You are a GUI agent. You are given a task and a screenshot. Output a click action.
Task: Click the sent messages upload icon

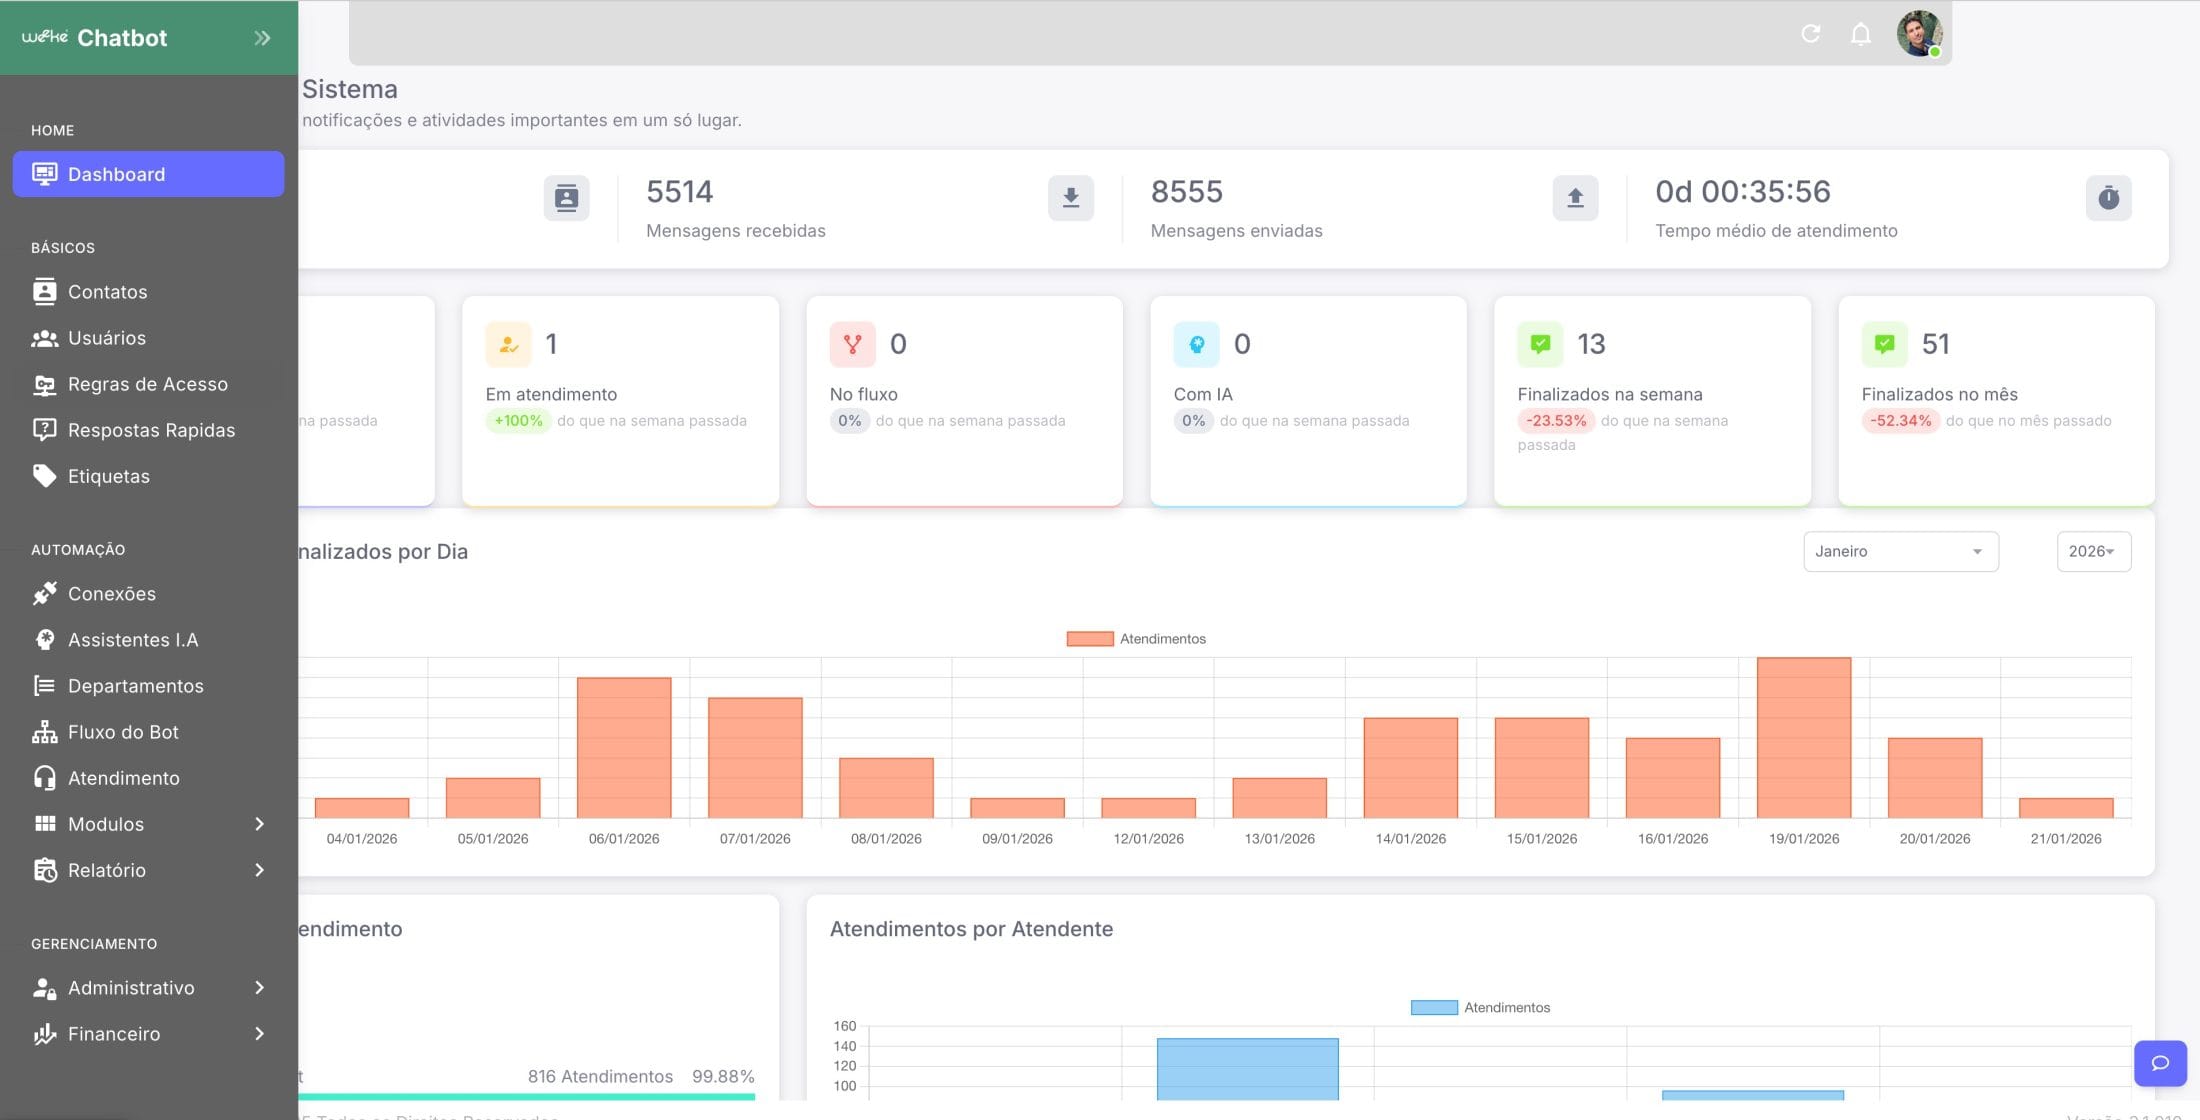click(1575, 197)
